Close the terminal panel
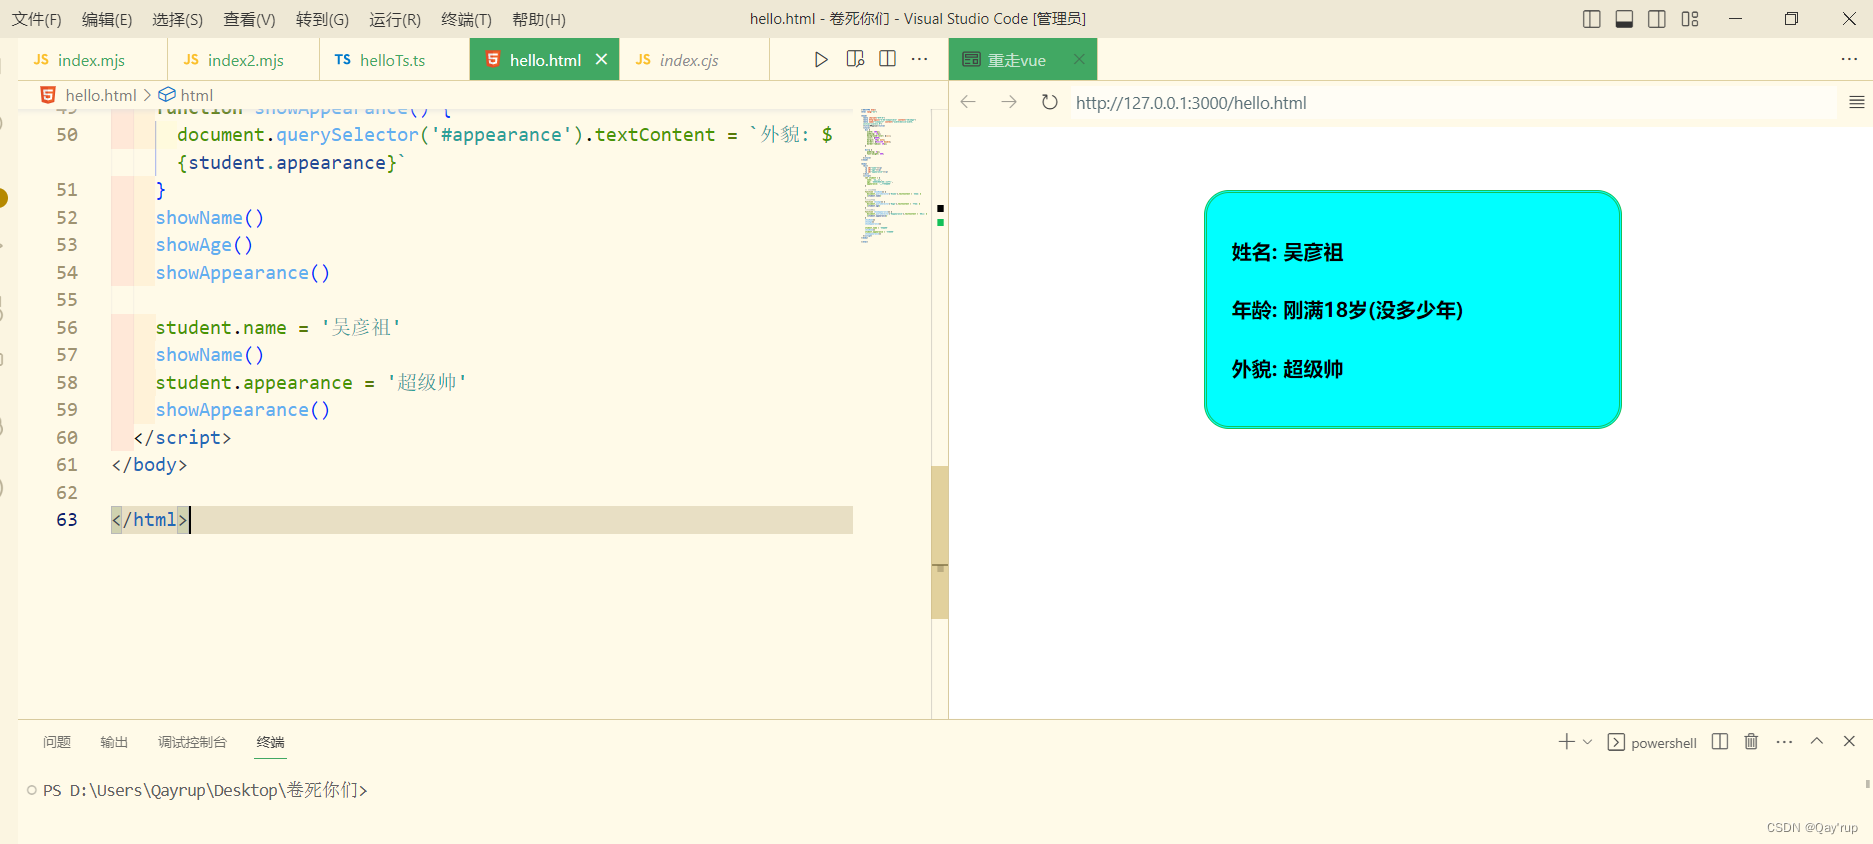This screenshot has height=844, width=1873. [x=1849, y=741]
